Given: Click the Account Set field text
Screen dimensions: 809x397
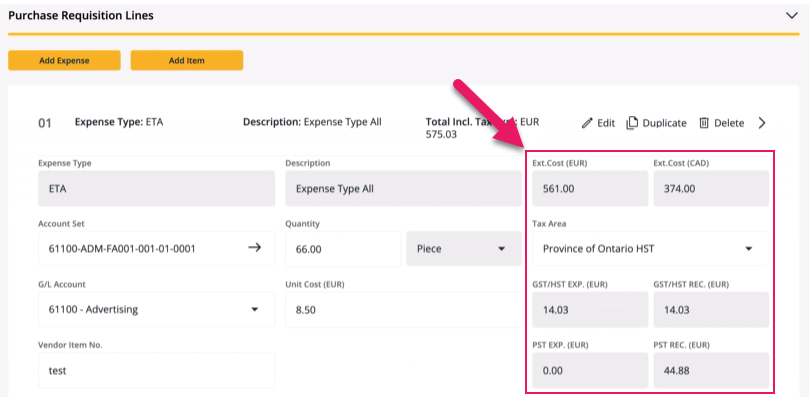Looking at the screenshot, I should (x=122, y=249).
